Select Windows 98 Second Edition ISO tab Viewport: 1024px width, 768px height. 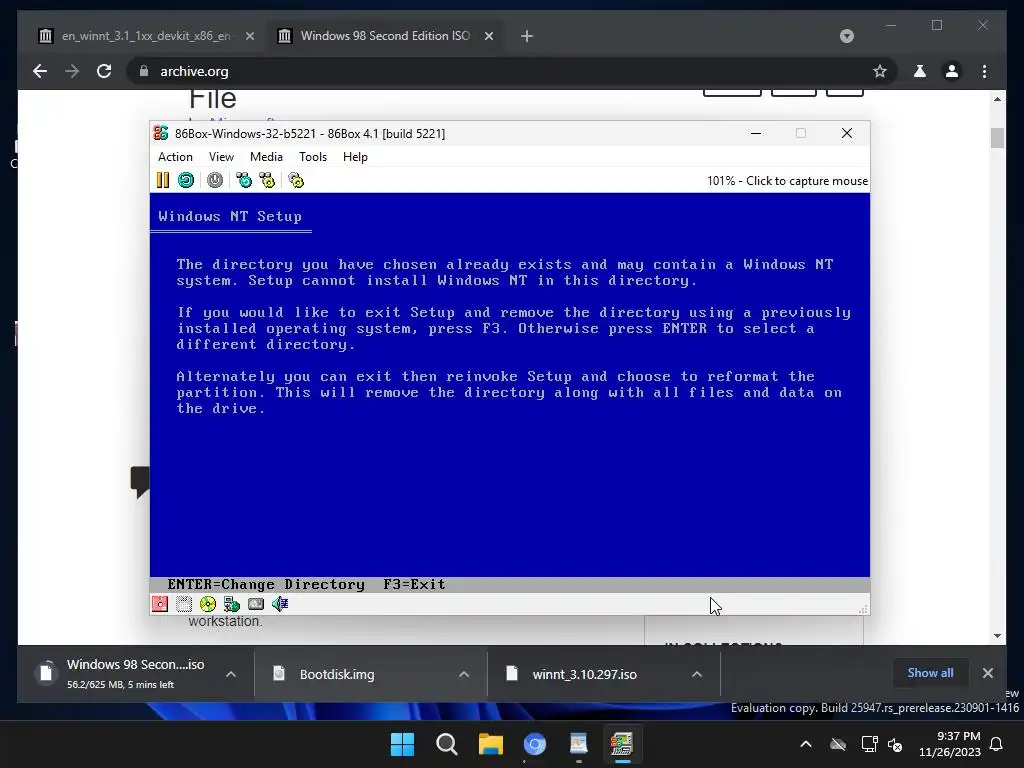[x=385, y=36]
